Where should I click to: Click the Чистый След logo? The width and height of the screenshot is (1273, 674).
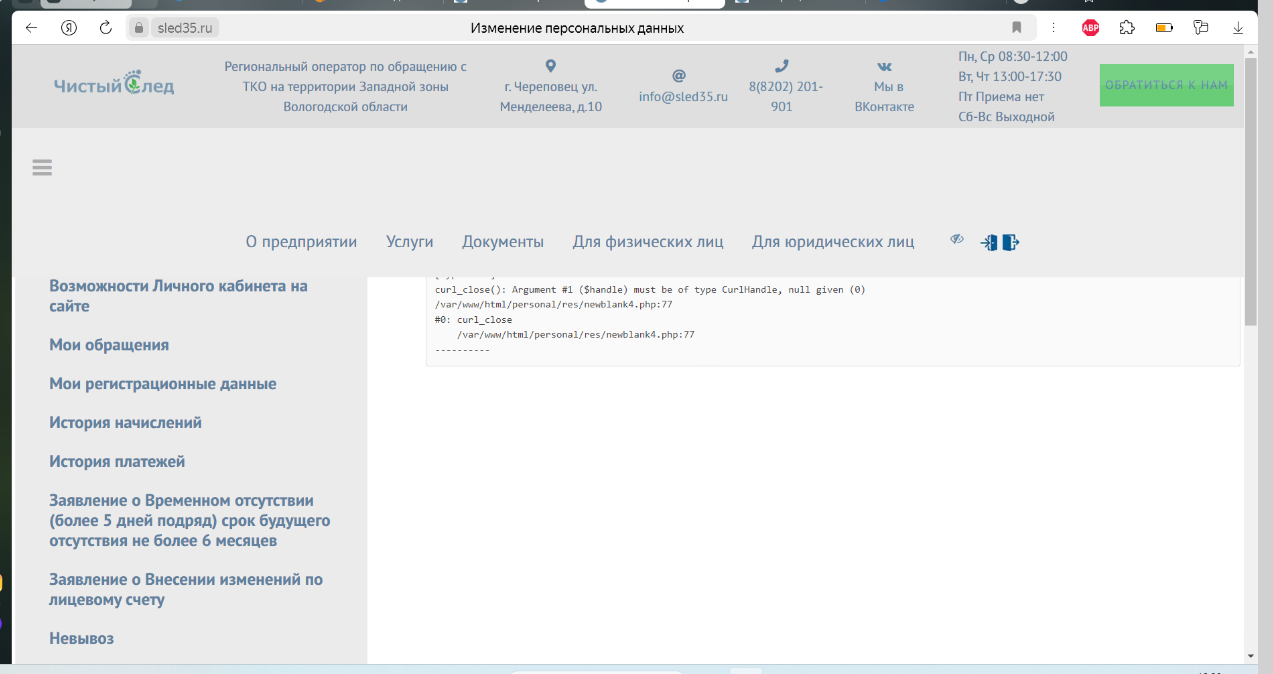114,86
